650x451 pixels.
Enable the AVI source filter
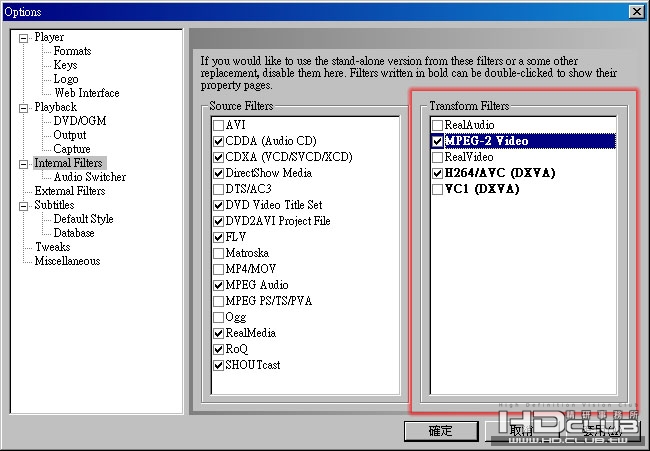pyautogui.click(x=218, y=125)
